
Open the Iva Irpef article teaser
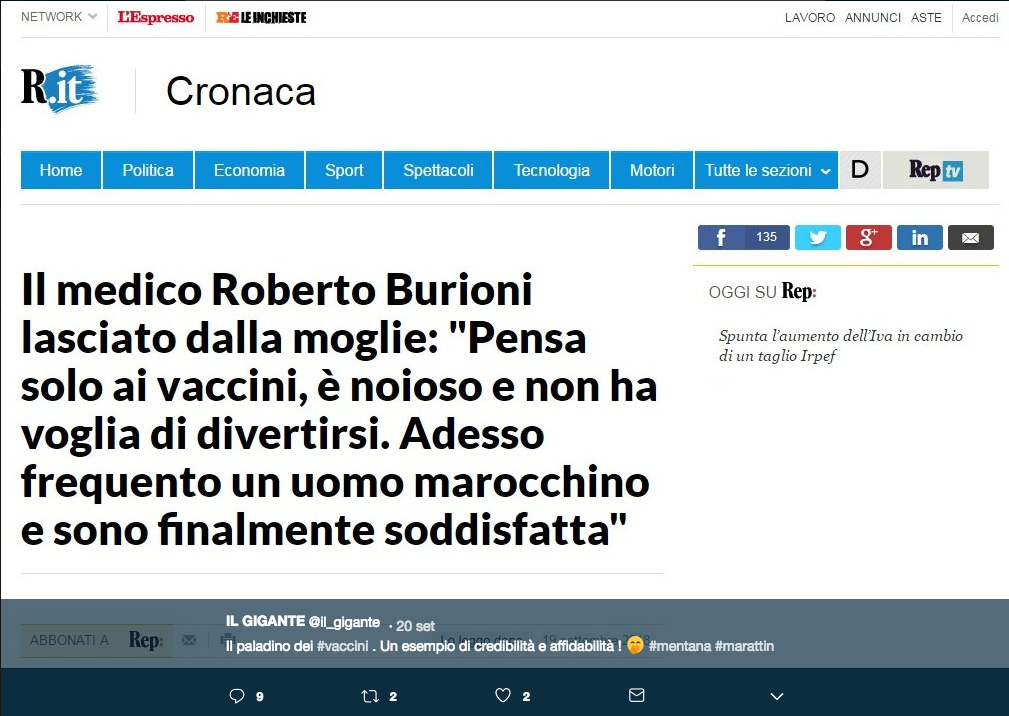840,345
